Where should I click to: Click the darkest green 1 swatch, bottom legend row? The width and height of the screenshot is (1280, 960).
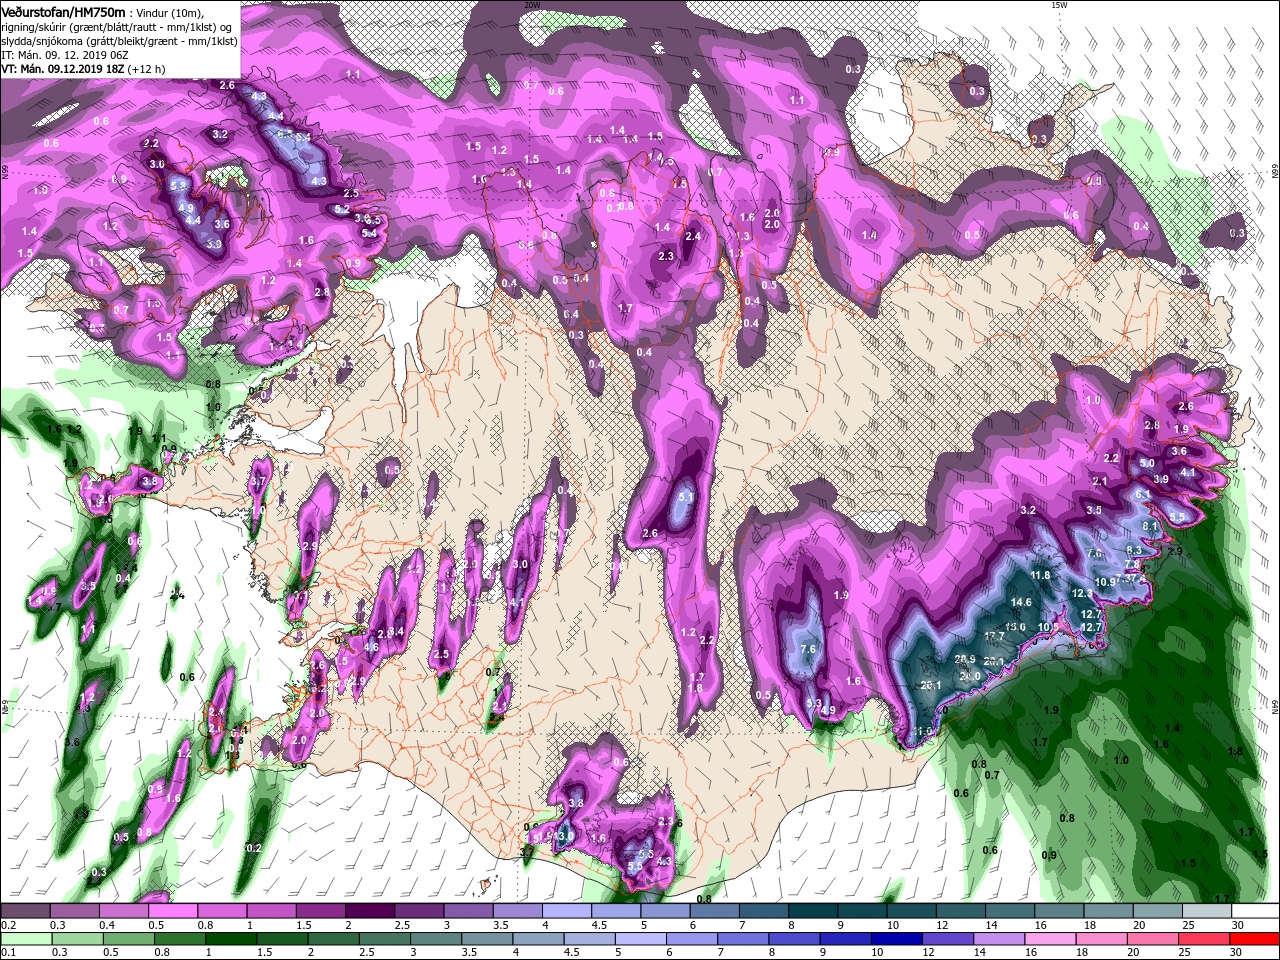pos(231,939)
